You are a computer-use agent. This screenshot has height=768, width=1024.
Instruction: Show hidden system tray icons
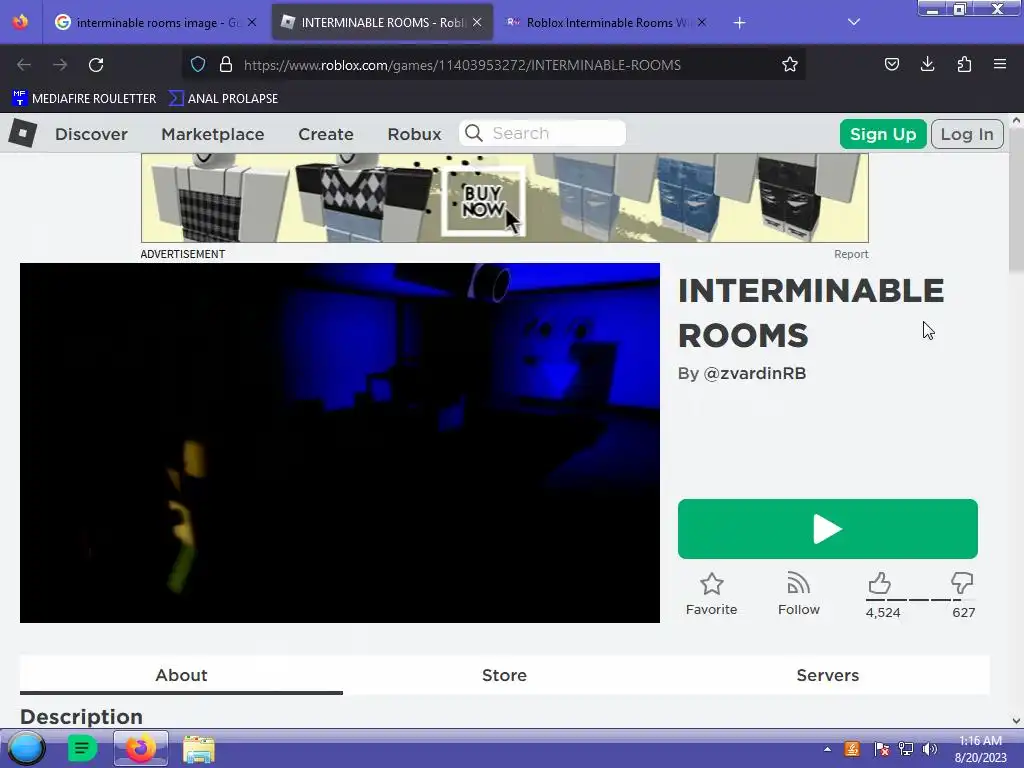pos(827,749)
